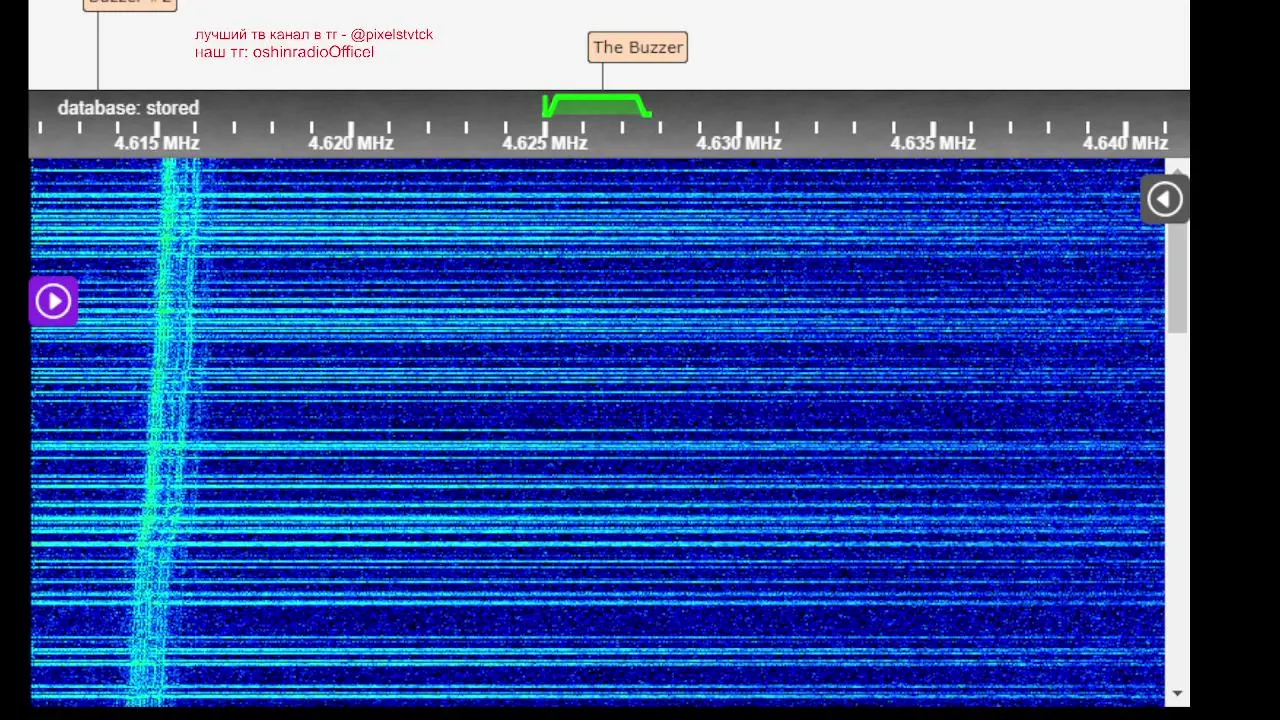1280x720 pixels.
Task: Click the green passband tuning indicator
Action: 597,105
